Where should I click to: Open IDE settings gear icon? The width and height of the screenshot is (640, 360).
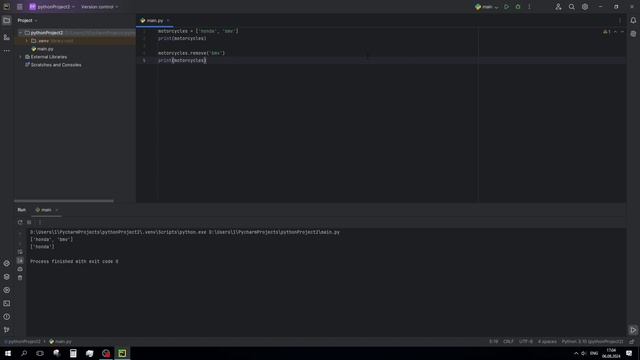click(585, 7)
